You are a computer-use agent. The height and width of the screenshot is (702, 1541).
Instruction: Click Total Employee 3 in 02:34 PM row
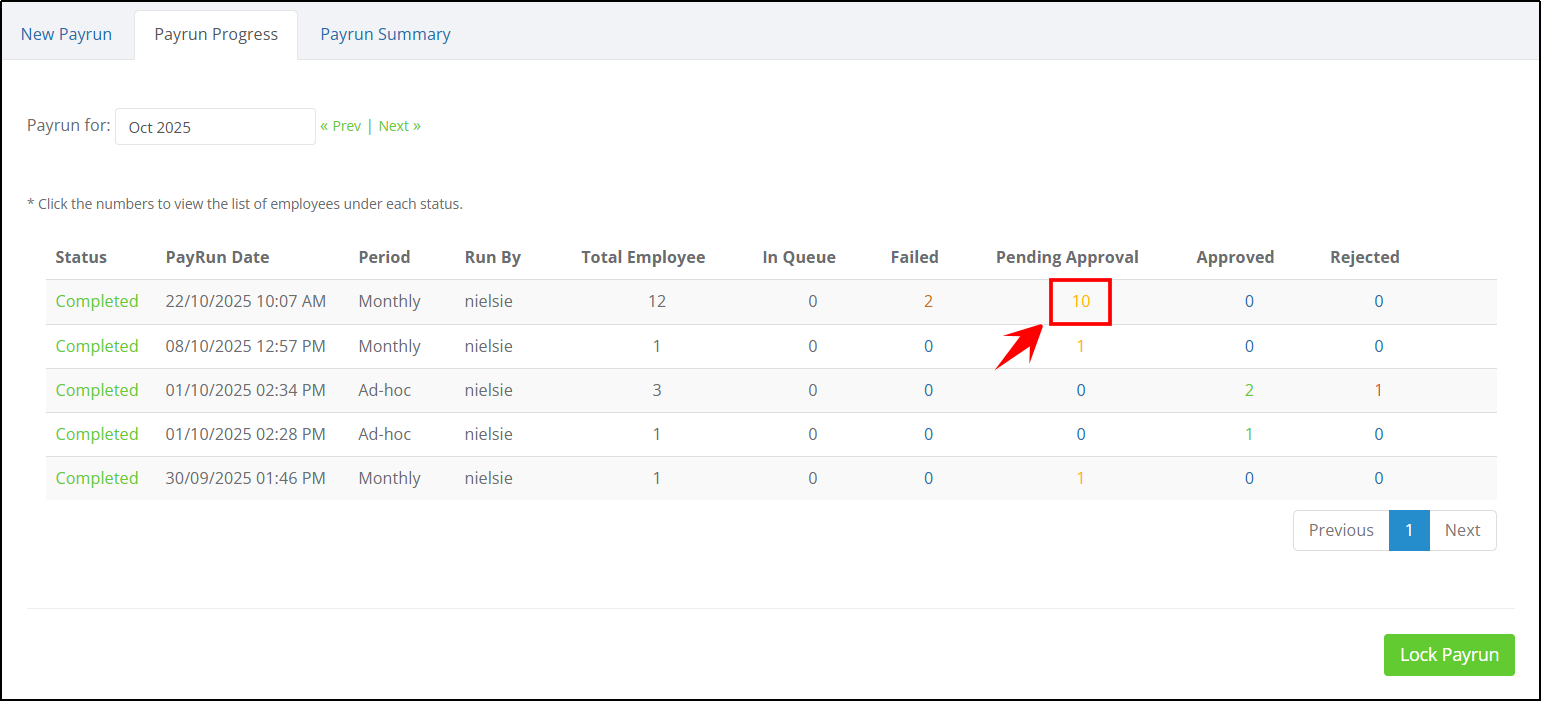click(x=657, y=390)
